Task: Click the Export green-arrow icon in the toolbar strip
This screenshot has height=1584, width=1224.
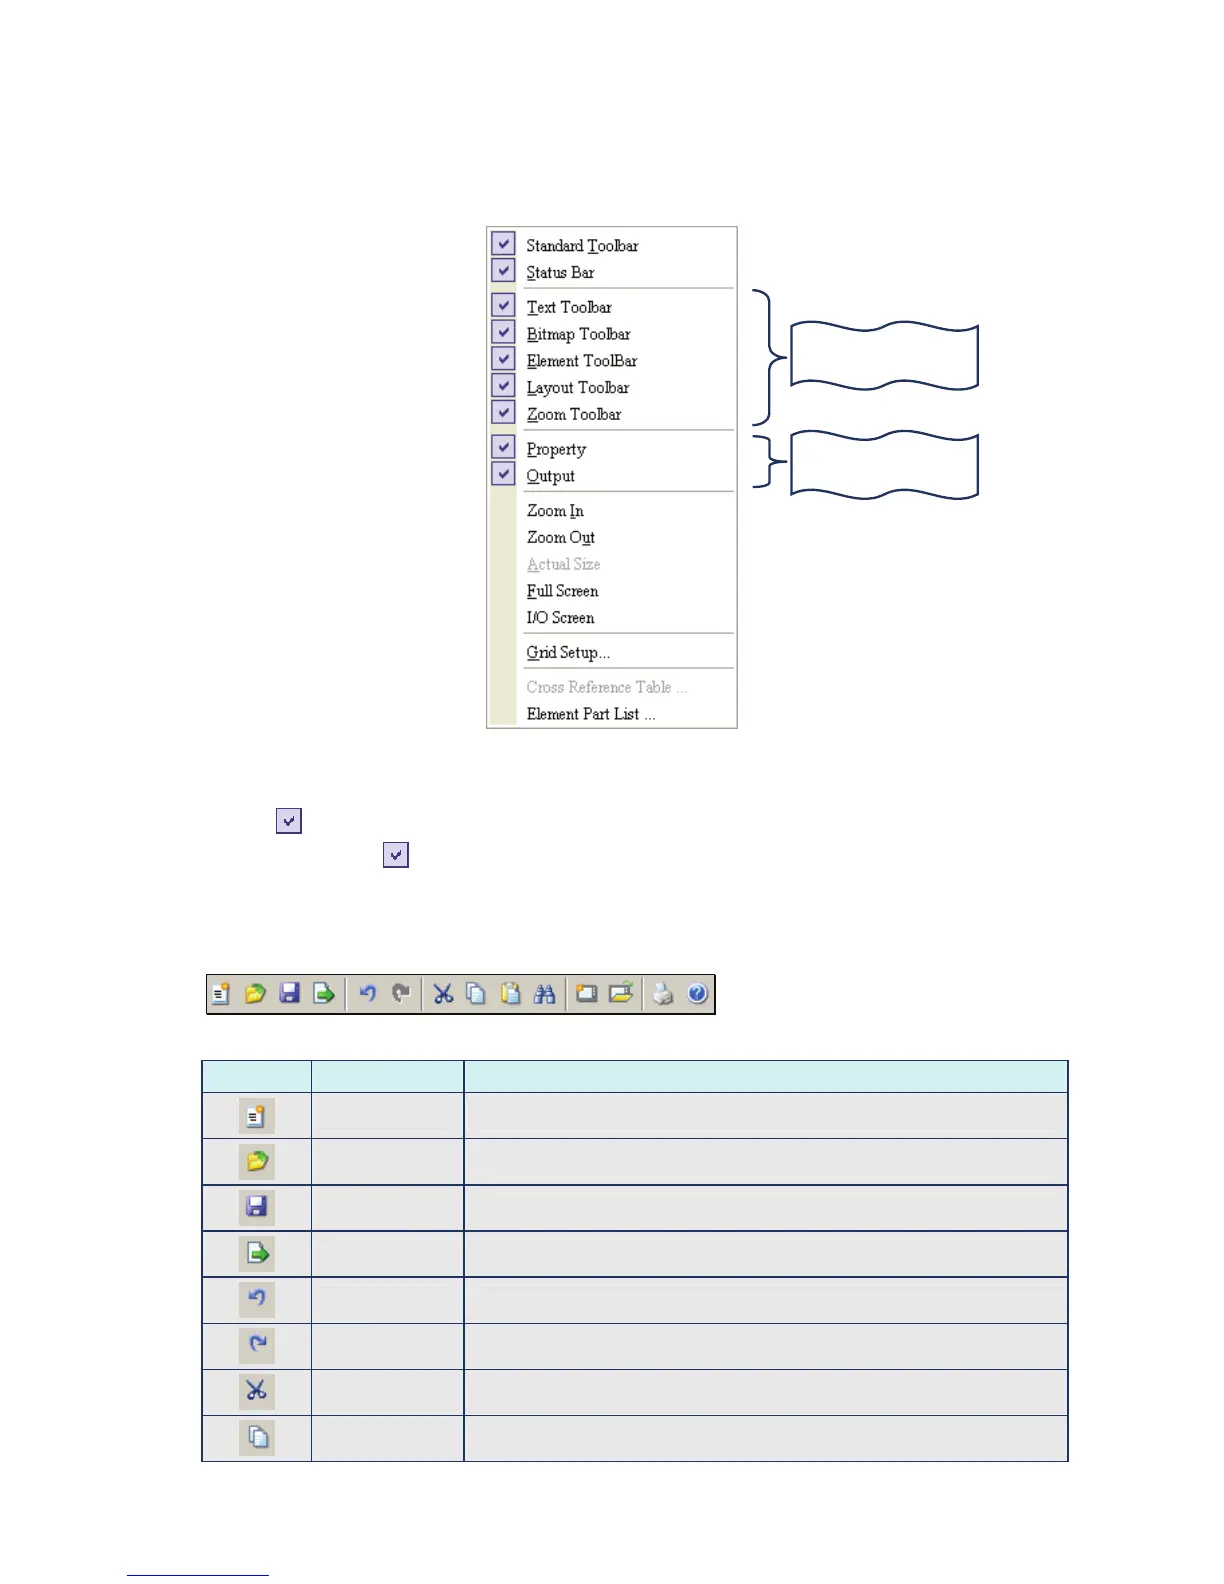Action: coord(323,994)
